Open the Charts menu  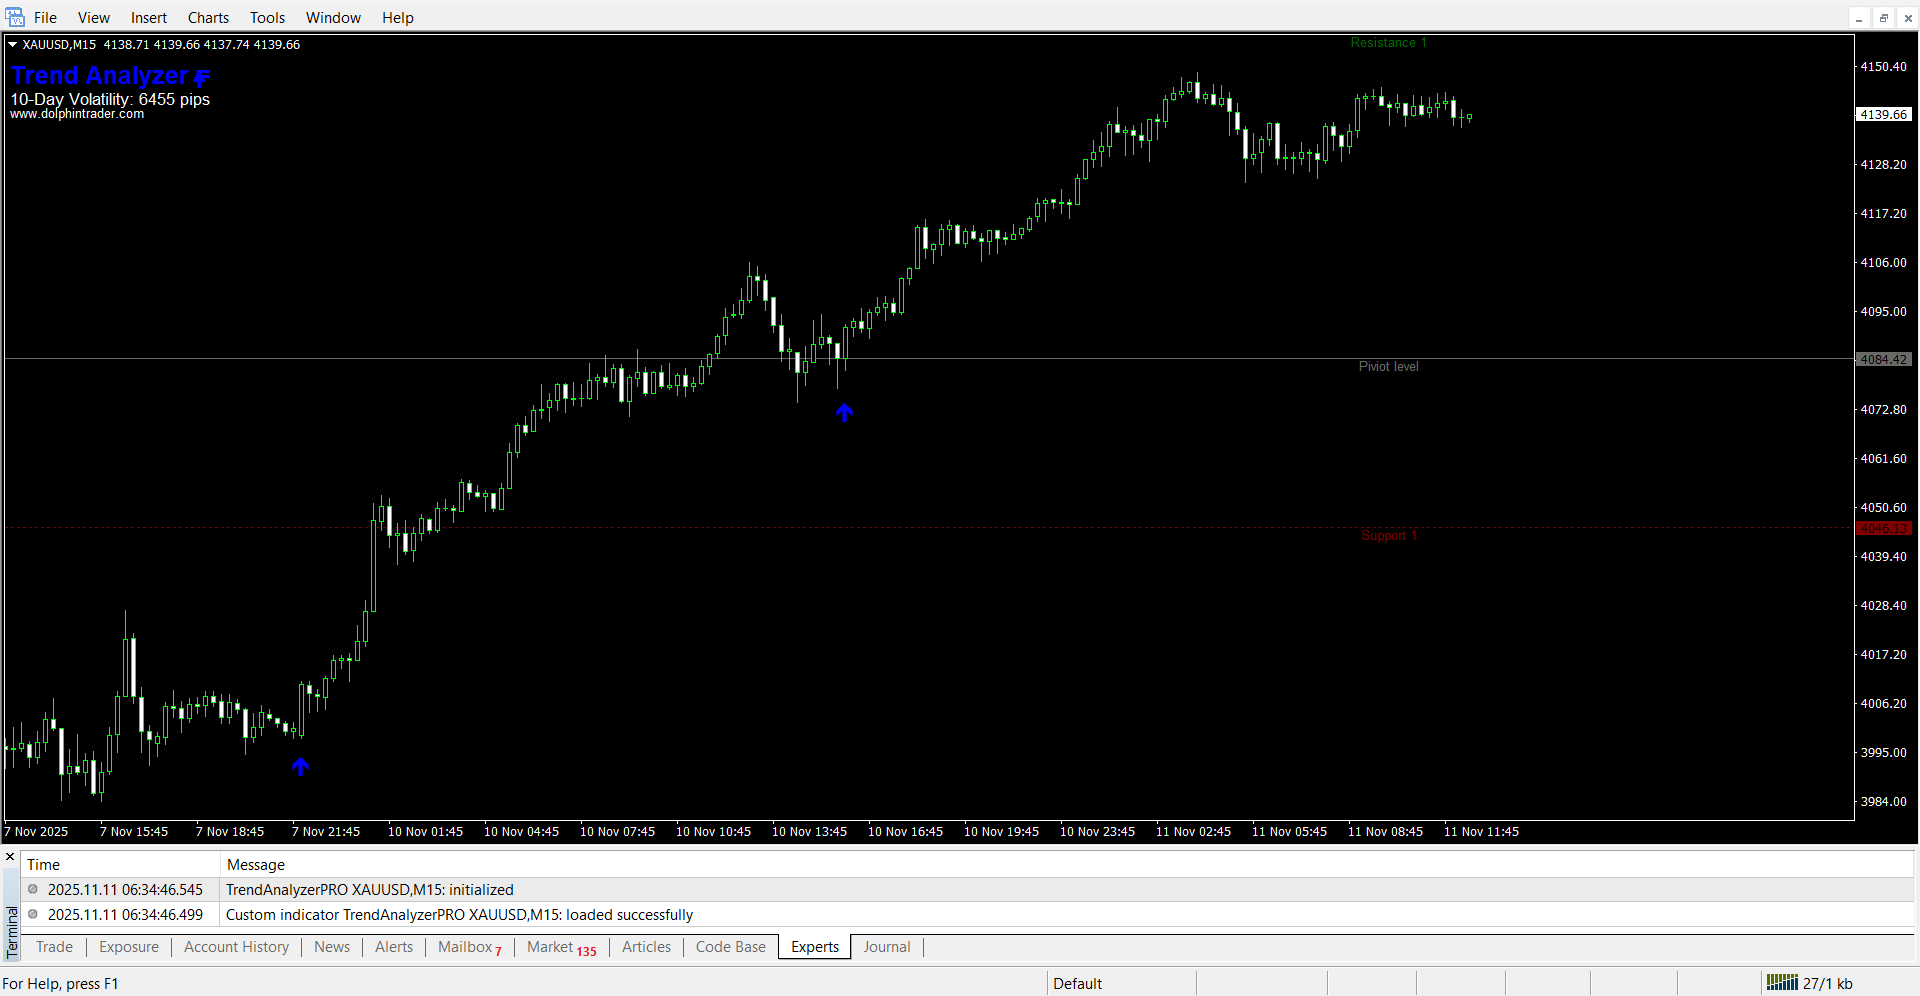click(208, 17)
